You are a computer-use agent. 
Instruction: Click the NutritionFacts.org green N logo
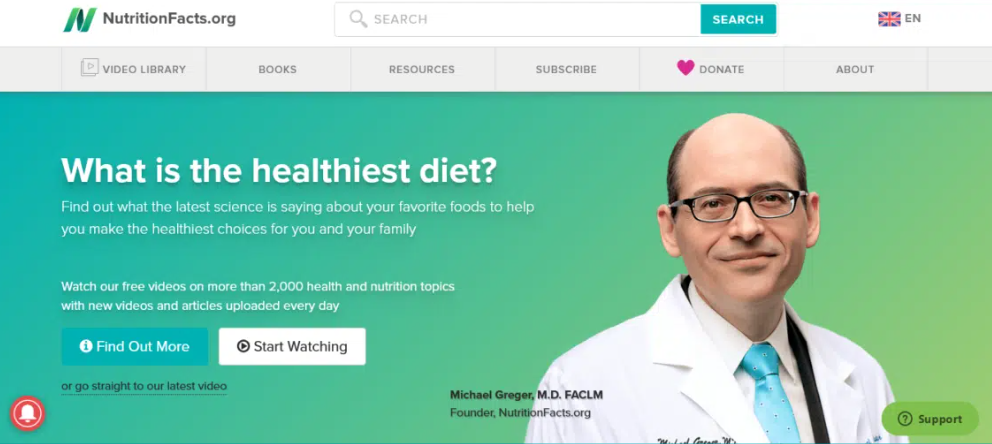click(x=80, y=20)
